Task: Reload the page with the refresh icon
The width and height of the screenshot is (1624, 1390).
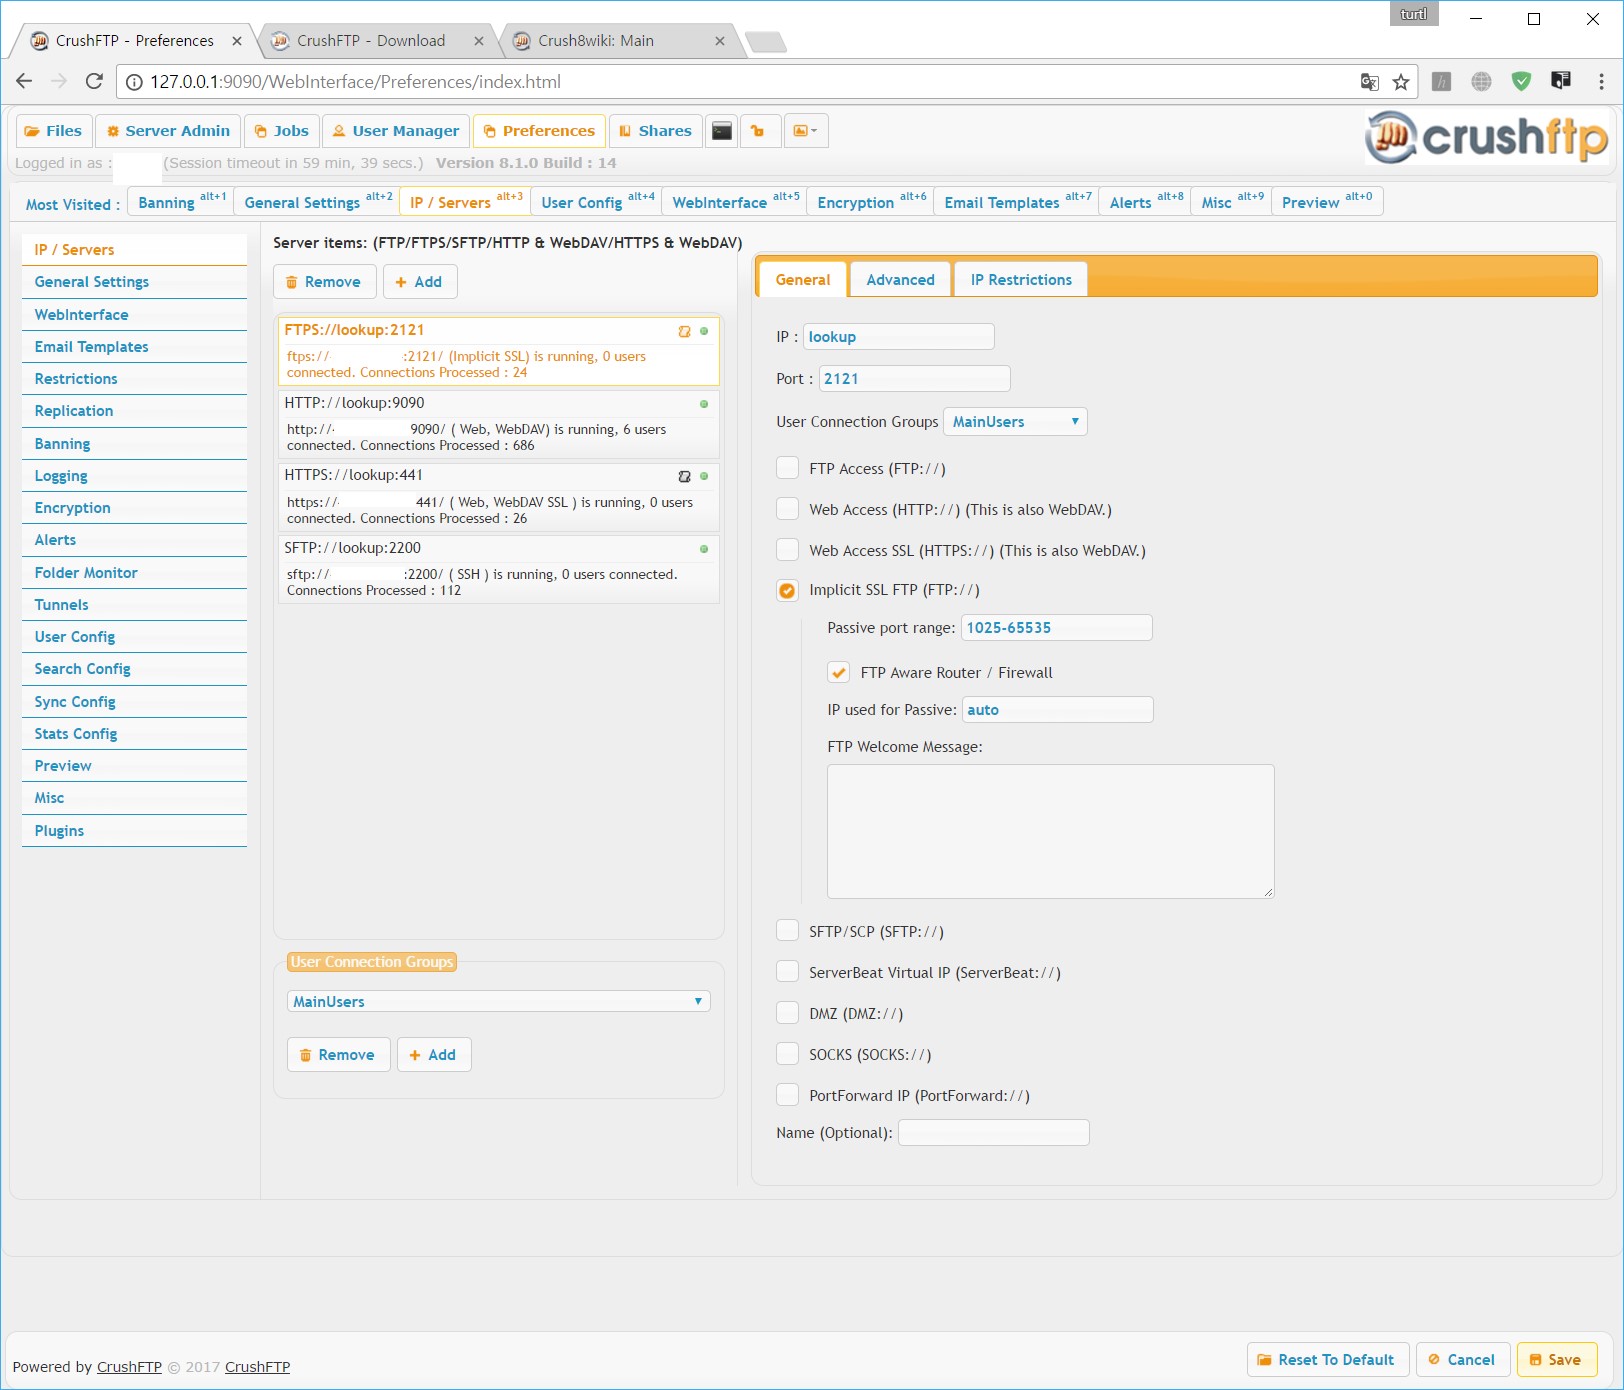Action: pyautogui.click(x=94, y=81)
